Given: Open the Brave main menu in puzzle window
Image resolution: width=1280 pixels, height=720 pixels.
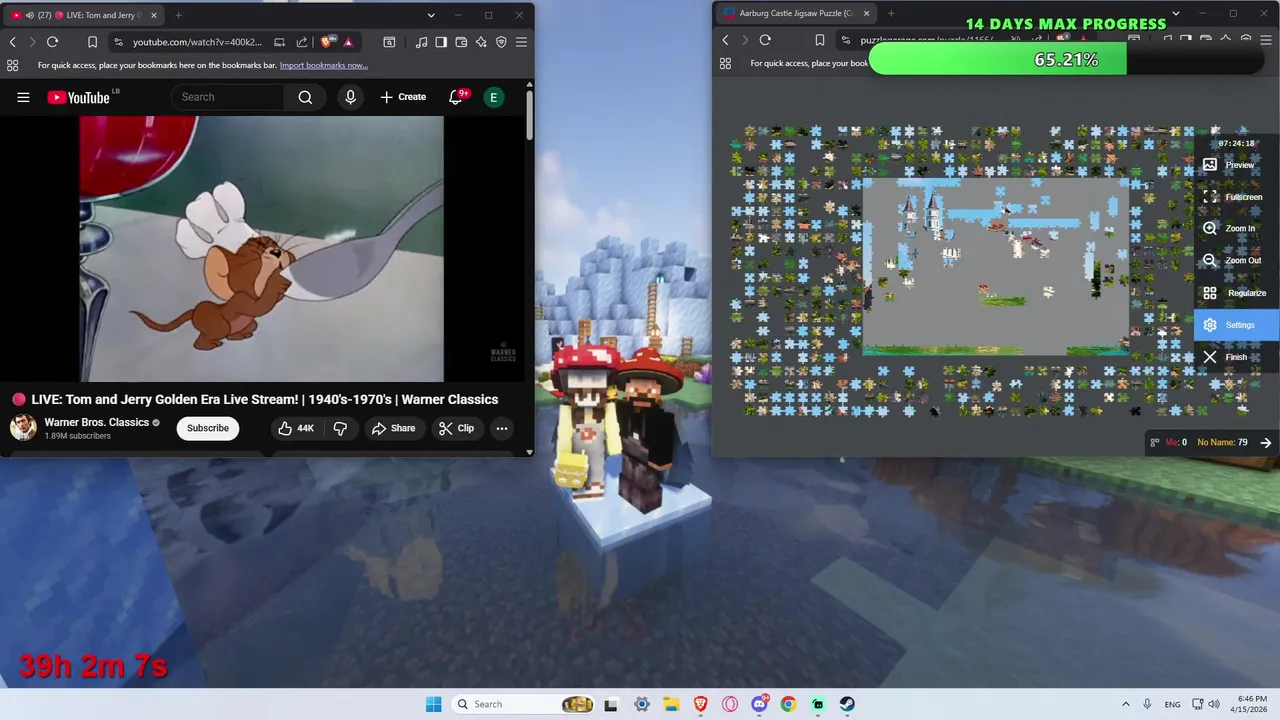Looking at the screenshot, I should point(1265,40).
